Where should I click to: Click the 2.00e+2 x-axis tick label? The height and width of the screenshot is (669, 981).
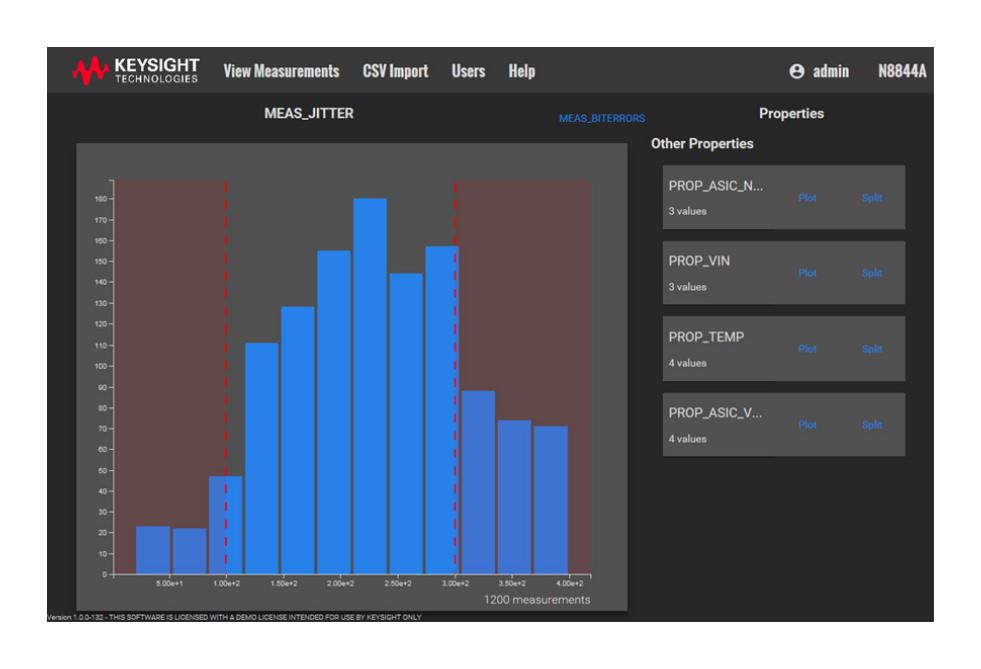tap(340, 583)
